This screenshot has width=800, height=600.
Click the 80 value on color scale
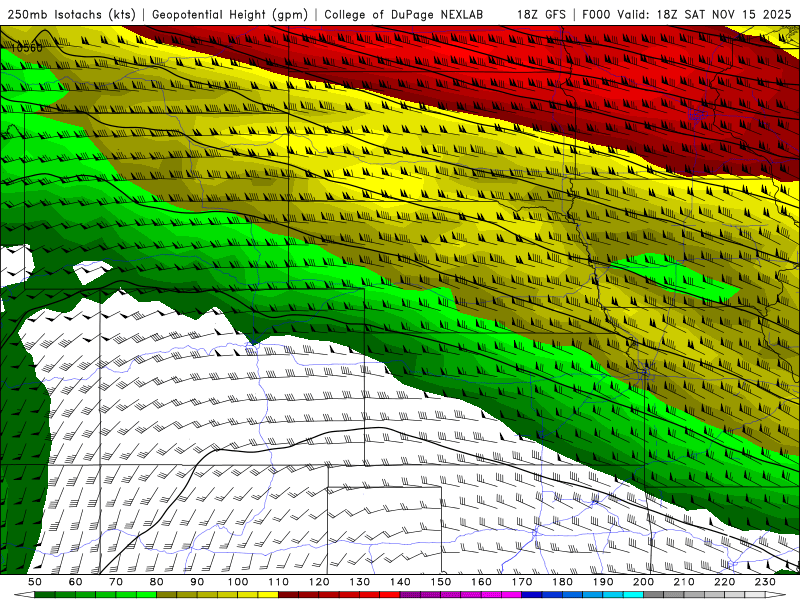[157, 582]
